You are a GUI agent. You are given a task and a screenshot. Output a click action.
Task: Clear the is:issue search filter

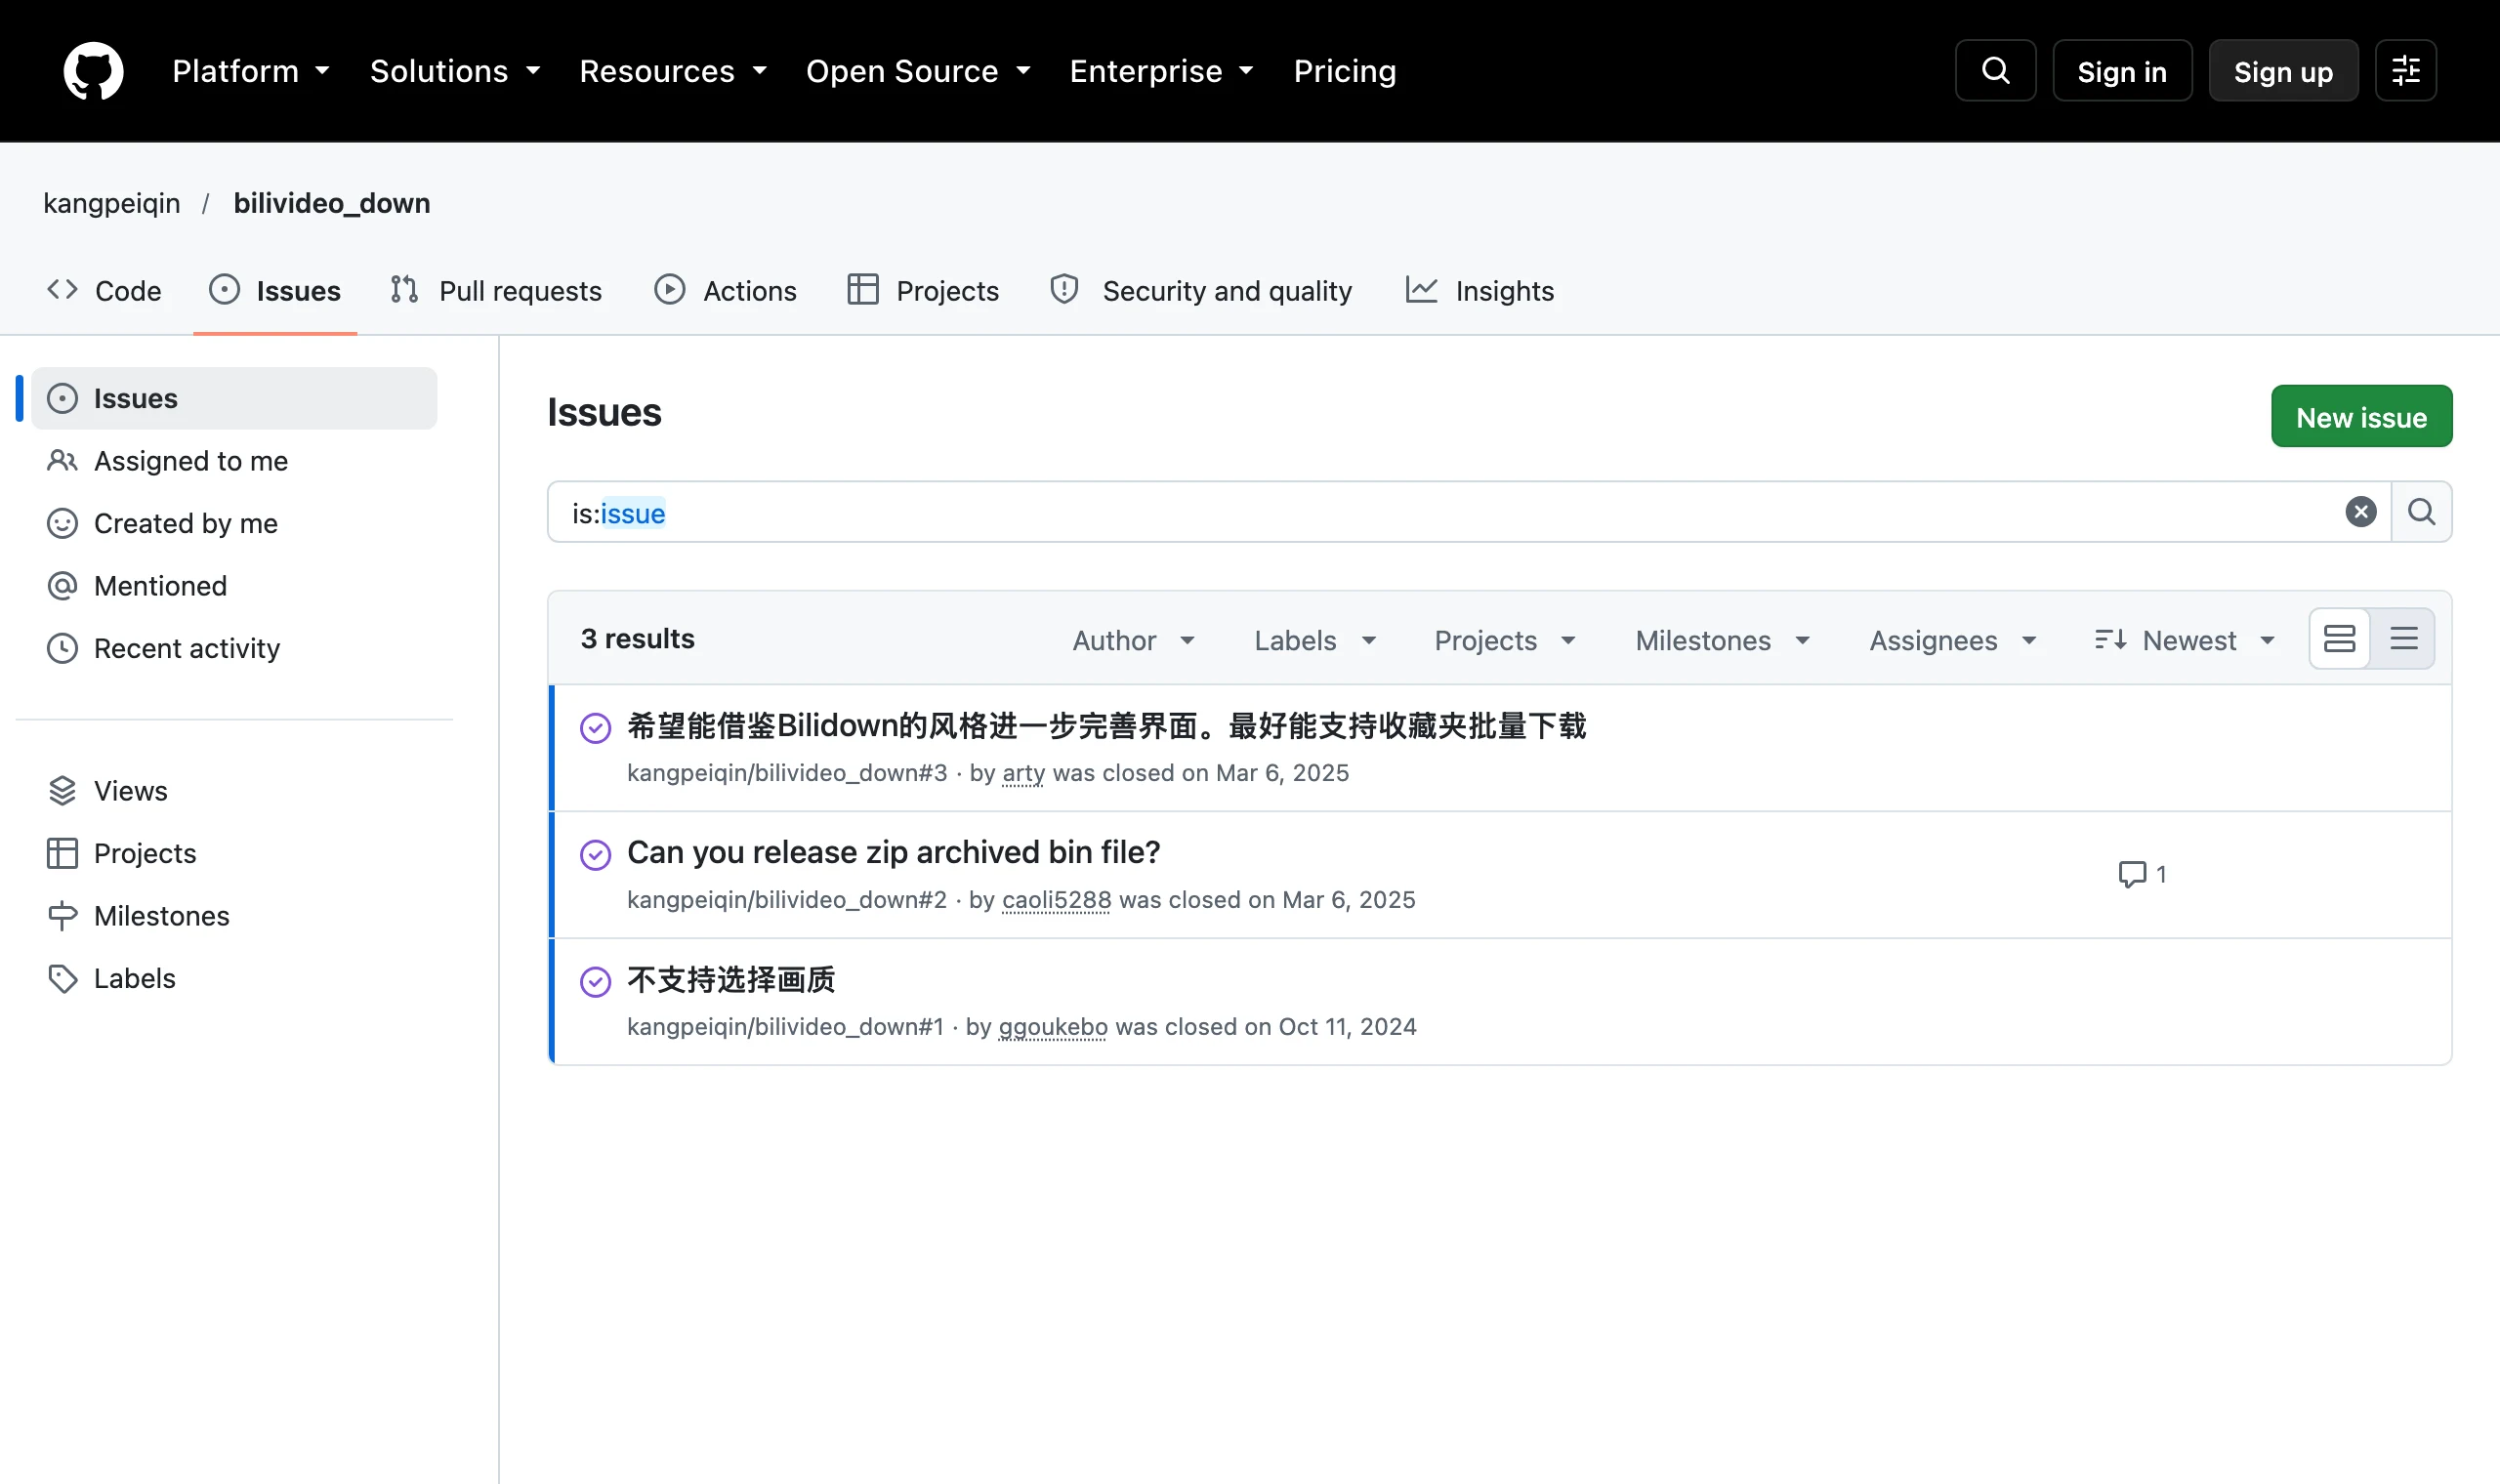pos(2360,512)
